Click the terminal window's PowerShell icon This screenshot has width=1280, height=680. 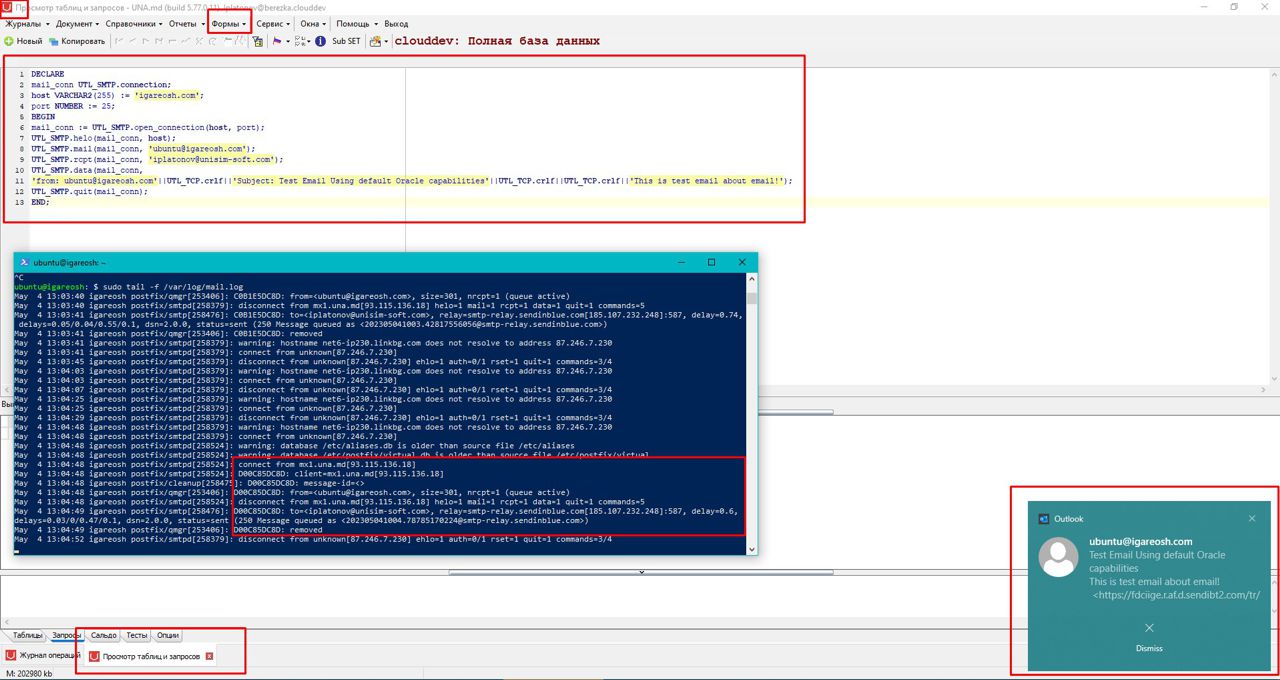pyautogui.click(x=24, y=262)
